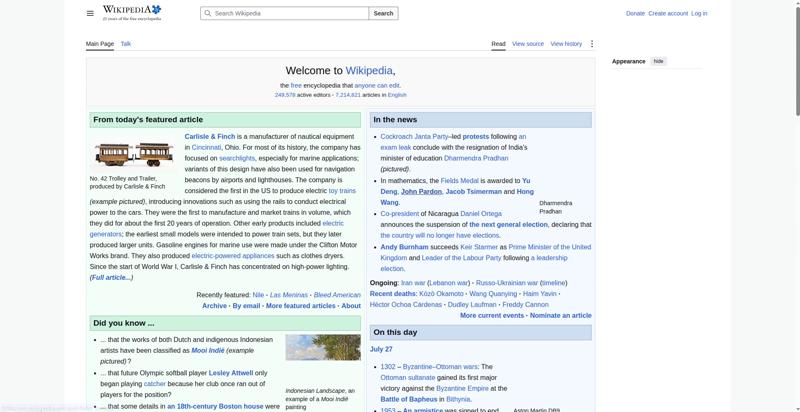Viewport: 800px width, 412px height.
Task: Open the Carlisle & Finch article link
Action: click(210, 137)
